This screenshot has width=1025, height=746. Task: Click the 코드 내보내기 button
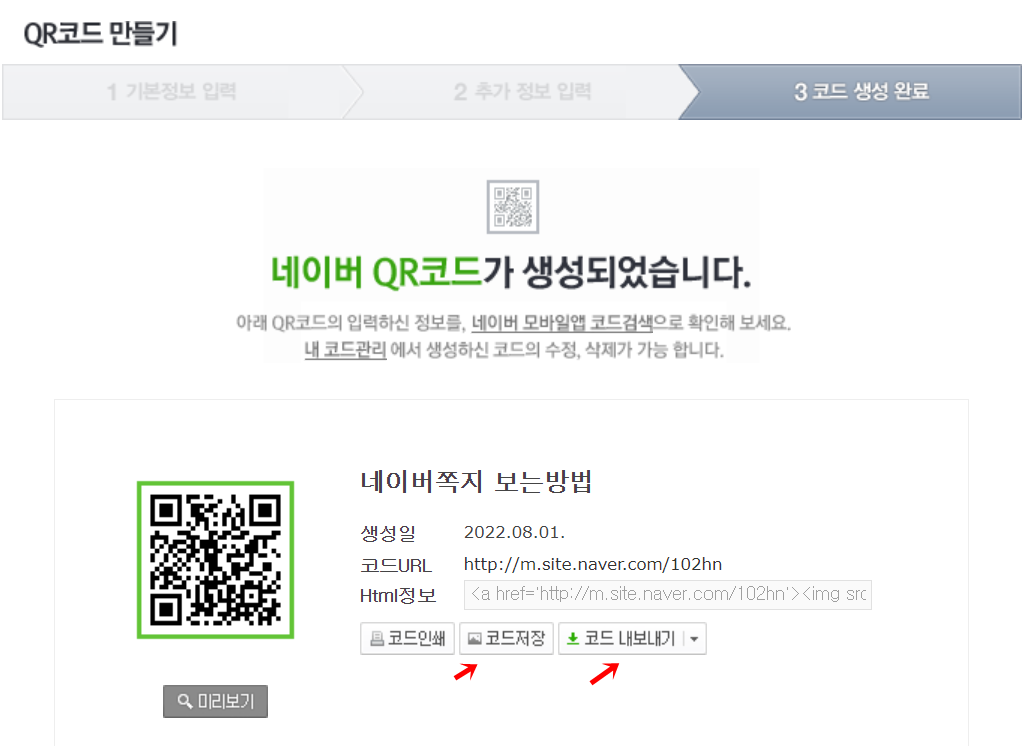coord(620,638)
